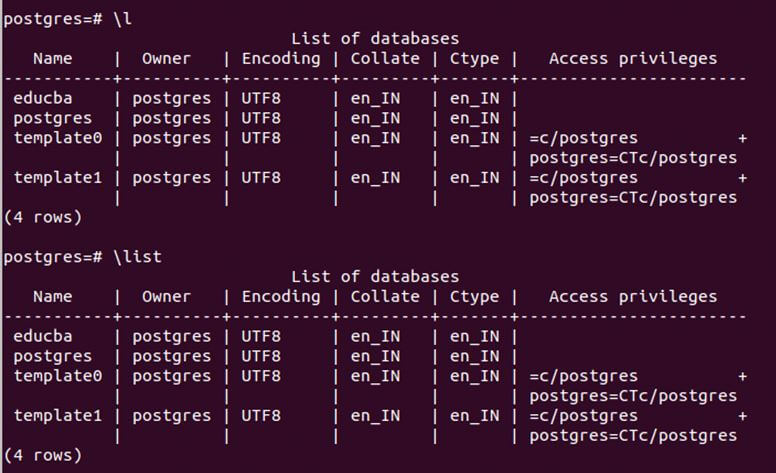Viewport: 776px width, 473px height.
Task: Click the template0 name in the \l output
Action: click(x=57, y=138)
